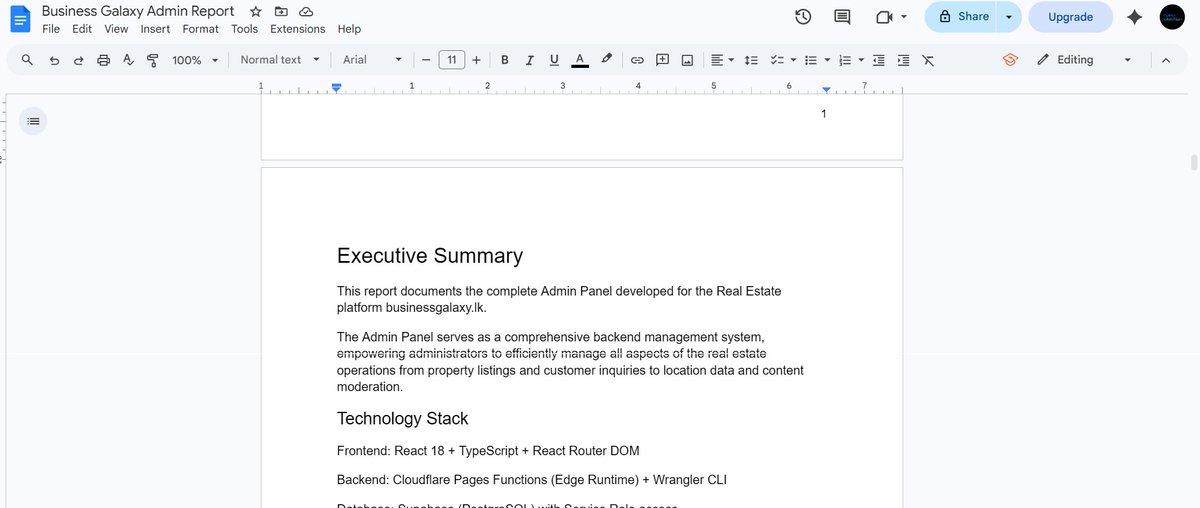
Task: Open the text alignment dropdown
Action: pos(722,60)
